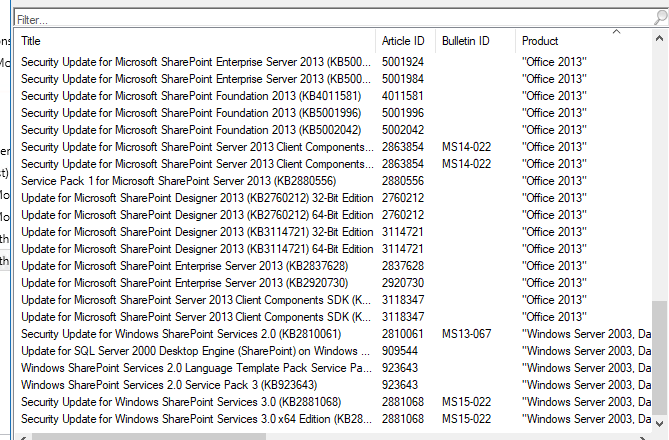
Task: Focus the Filter text field
Action: click(334, 19)
